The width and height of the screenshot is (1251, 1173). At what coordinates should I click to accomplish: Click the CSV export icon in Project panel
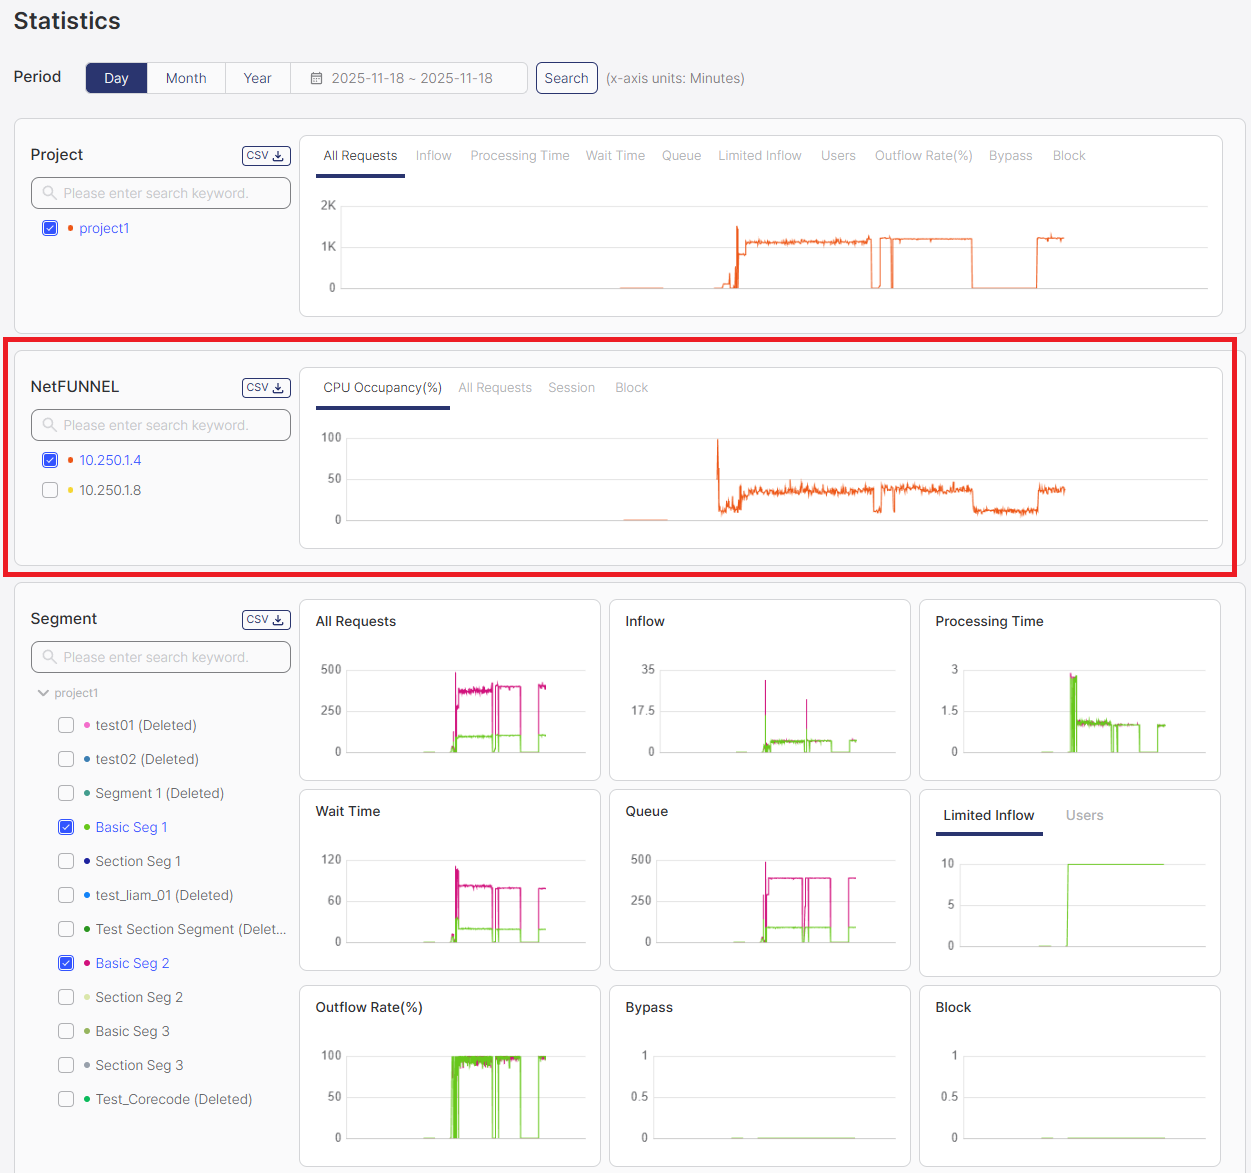265,155
